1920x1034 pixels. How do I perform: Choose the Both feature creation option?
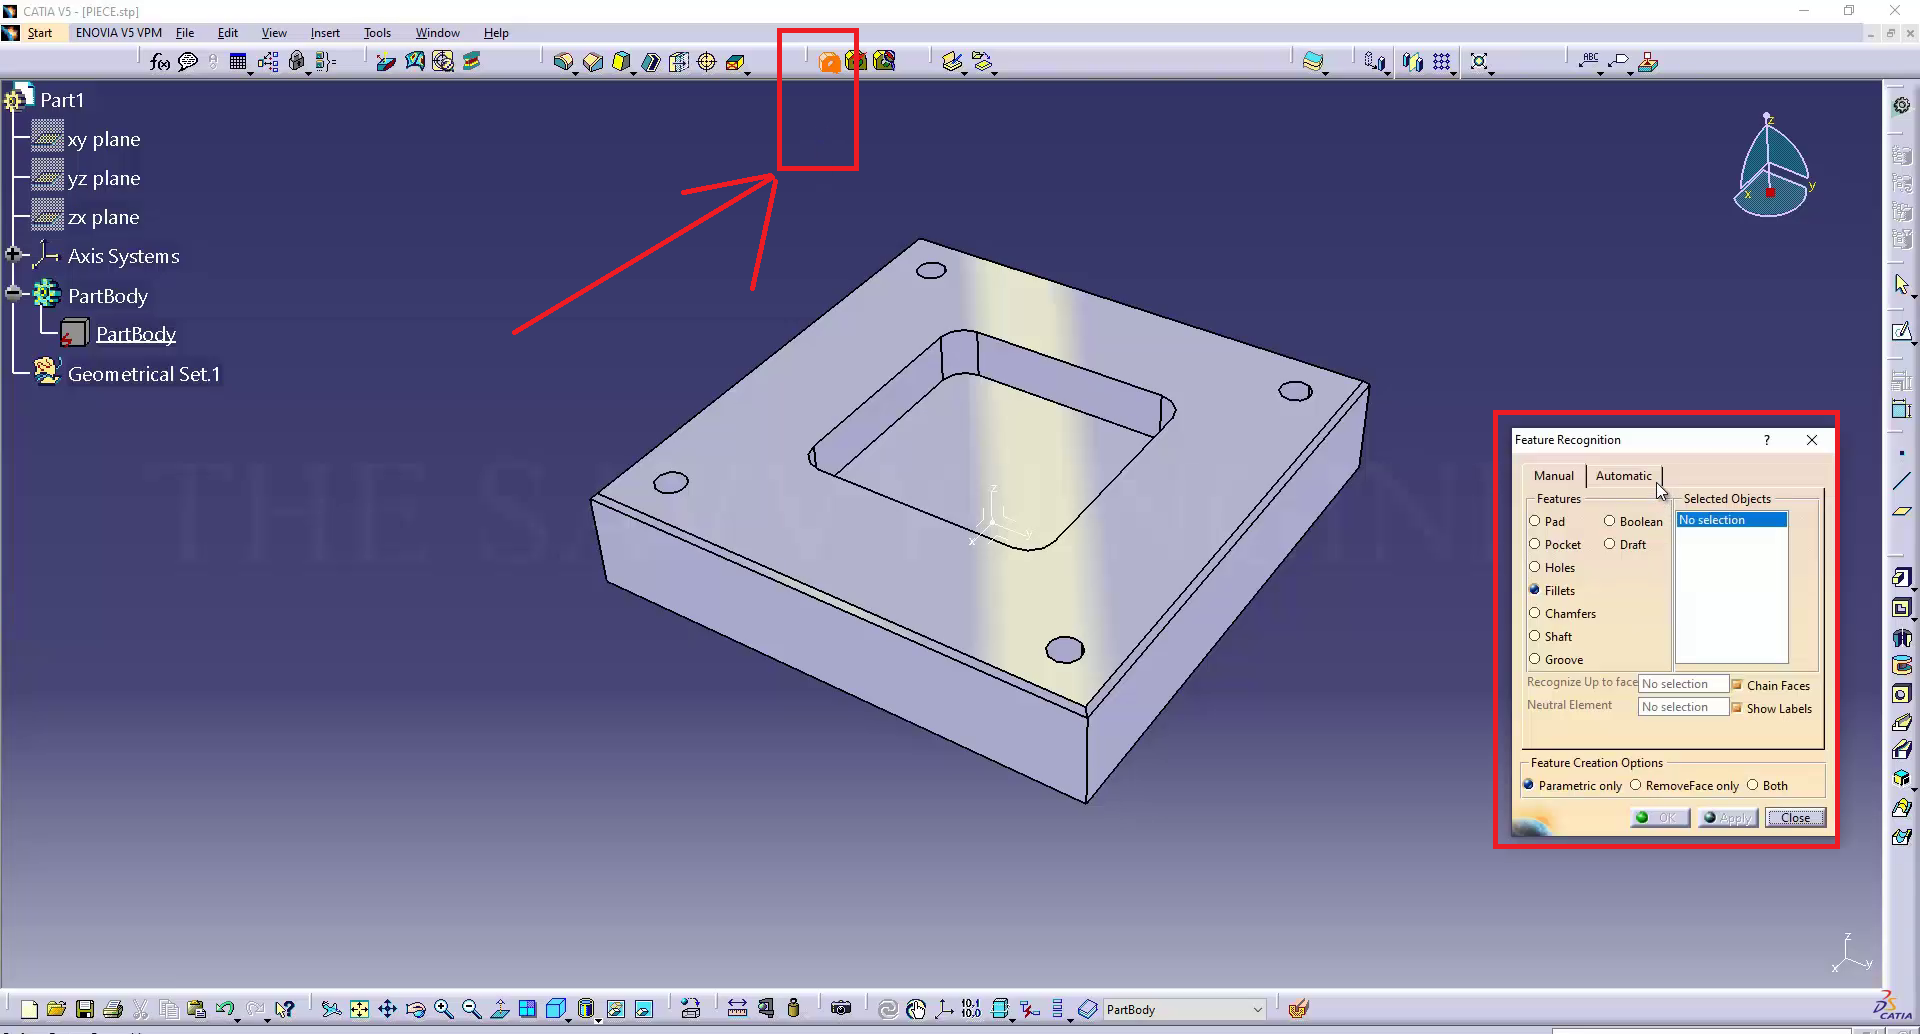pos(1752,785)
